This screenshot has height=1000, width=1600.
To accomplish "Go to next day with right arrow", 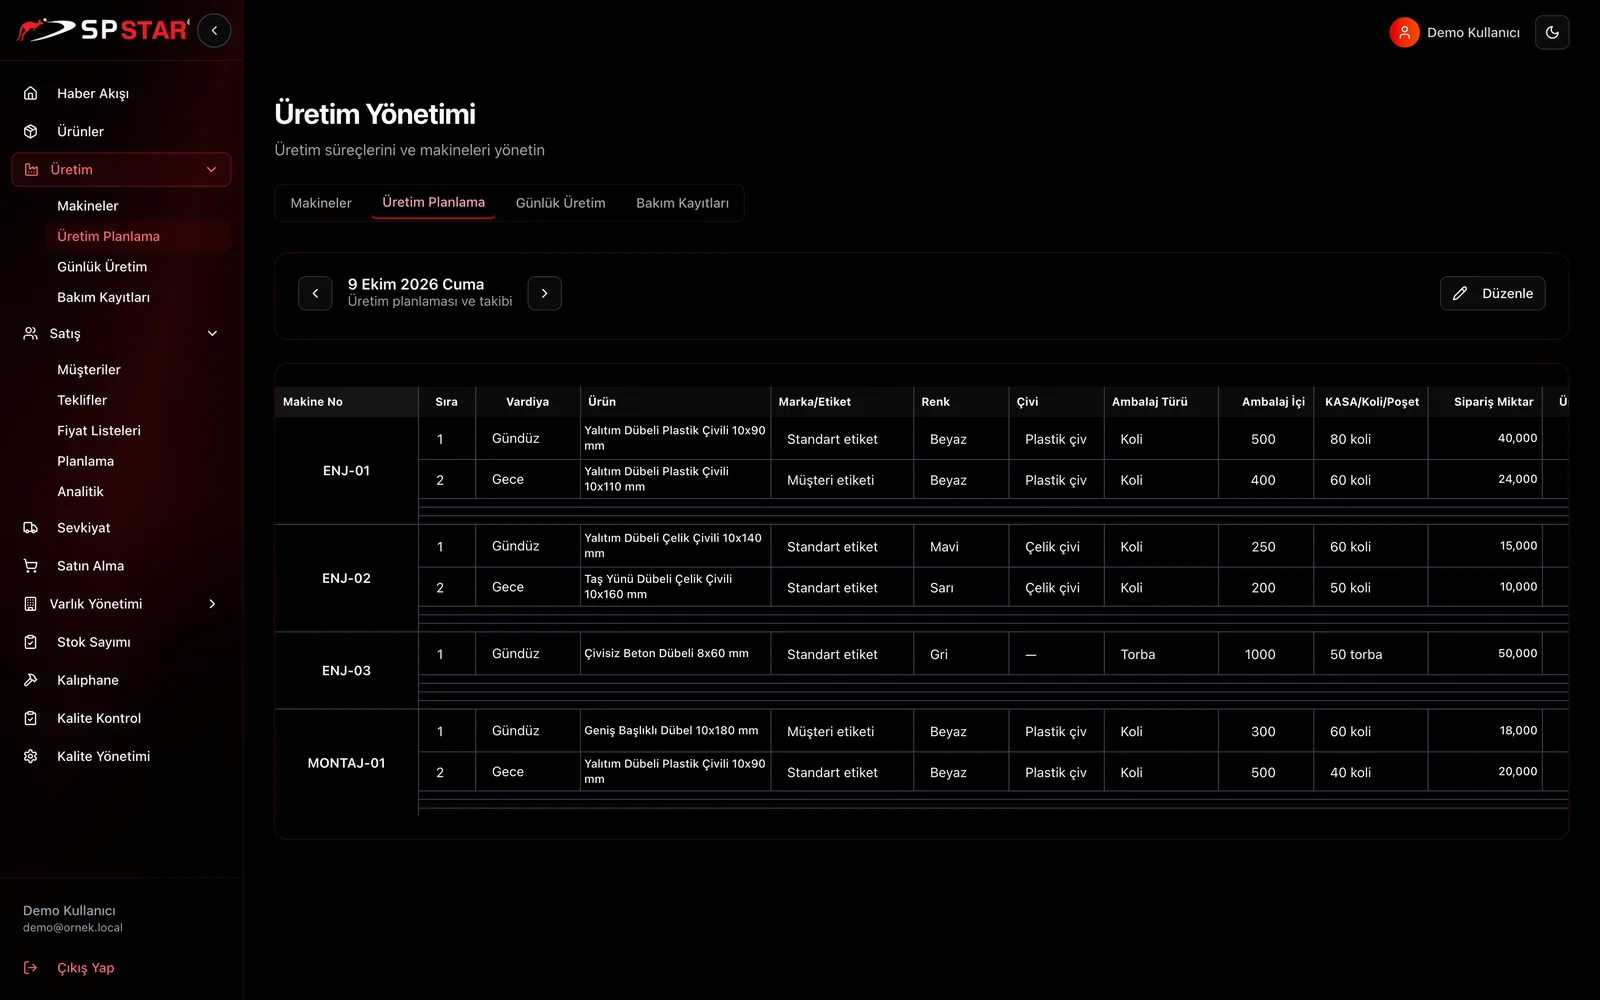I will 544,293.
